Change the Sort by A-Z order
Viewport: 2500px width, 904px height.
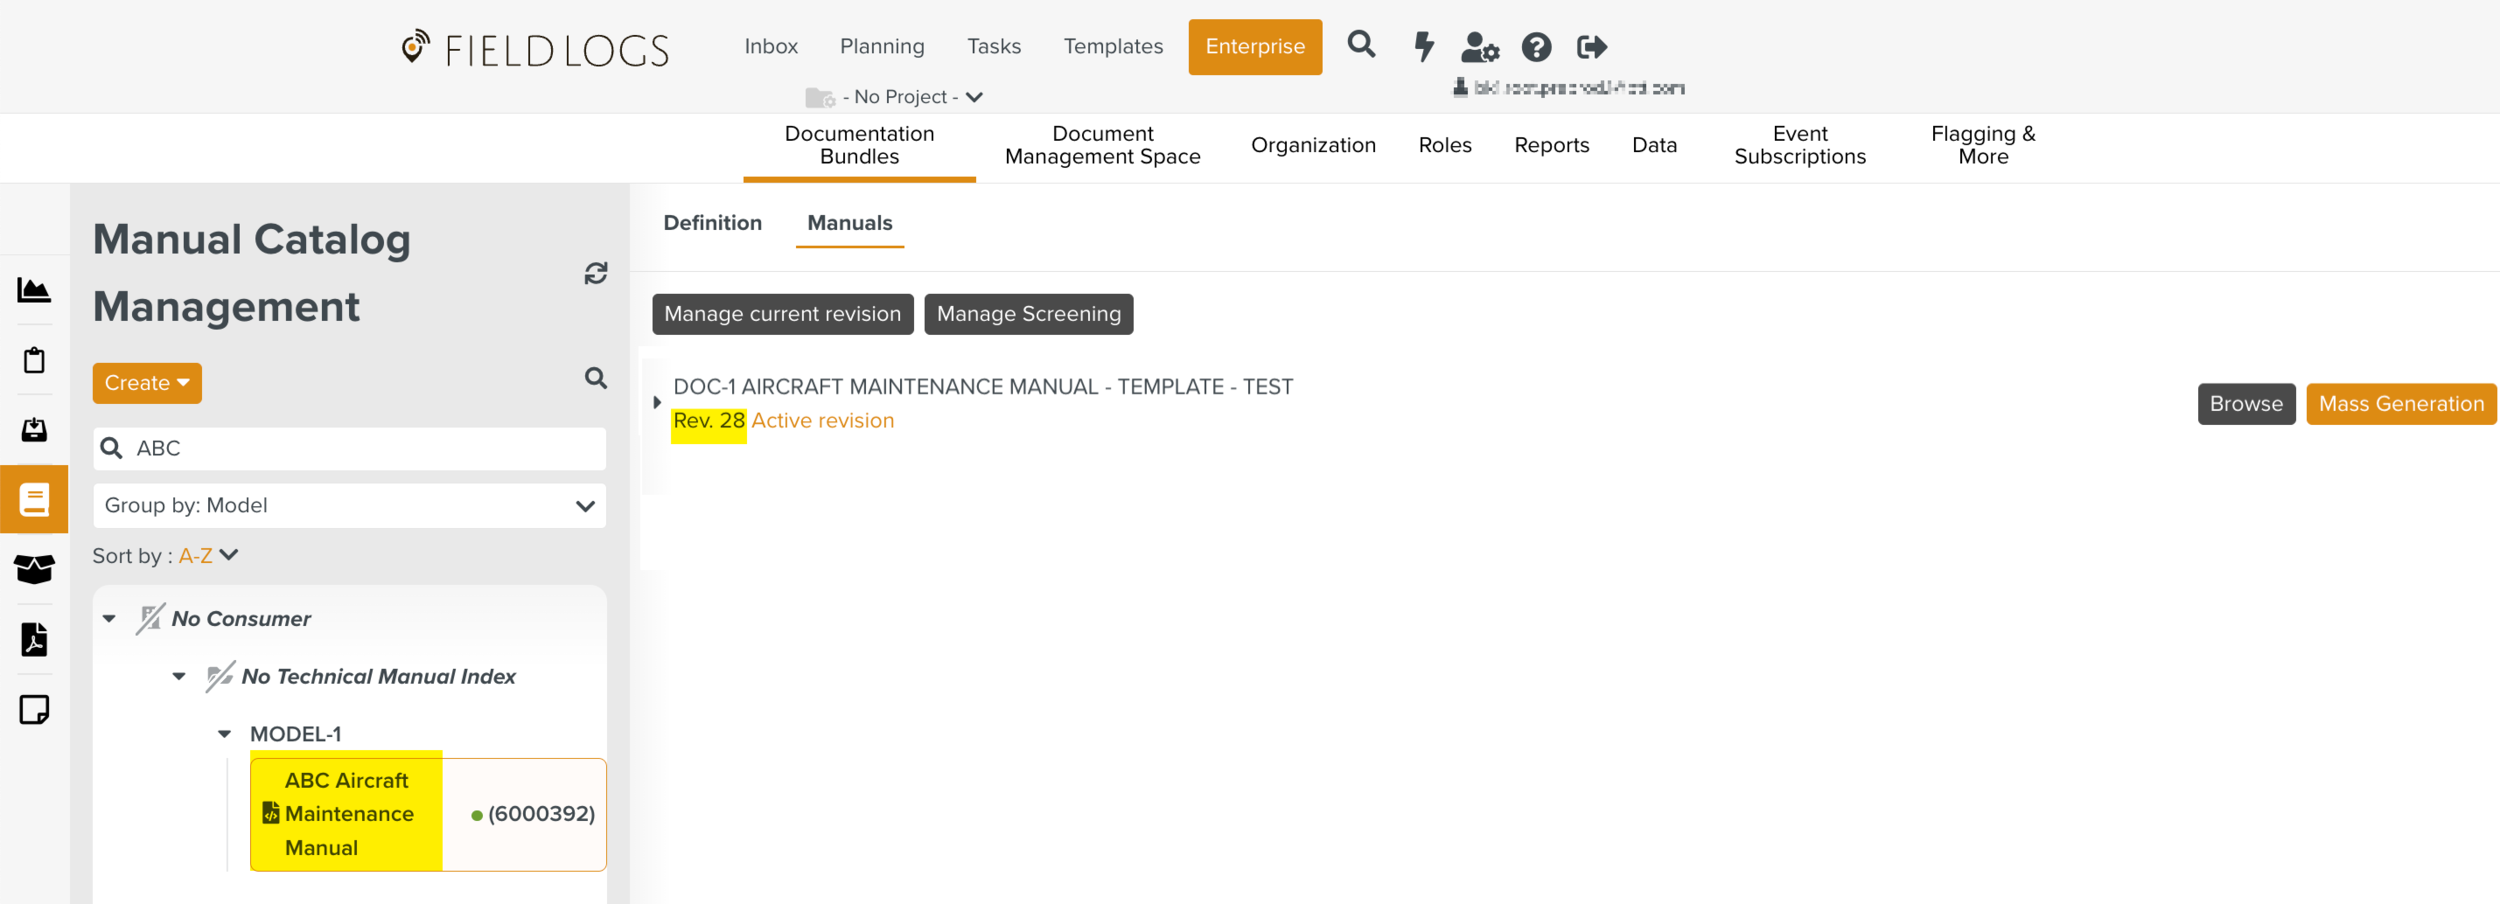[208, 556]
